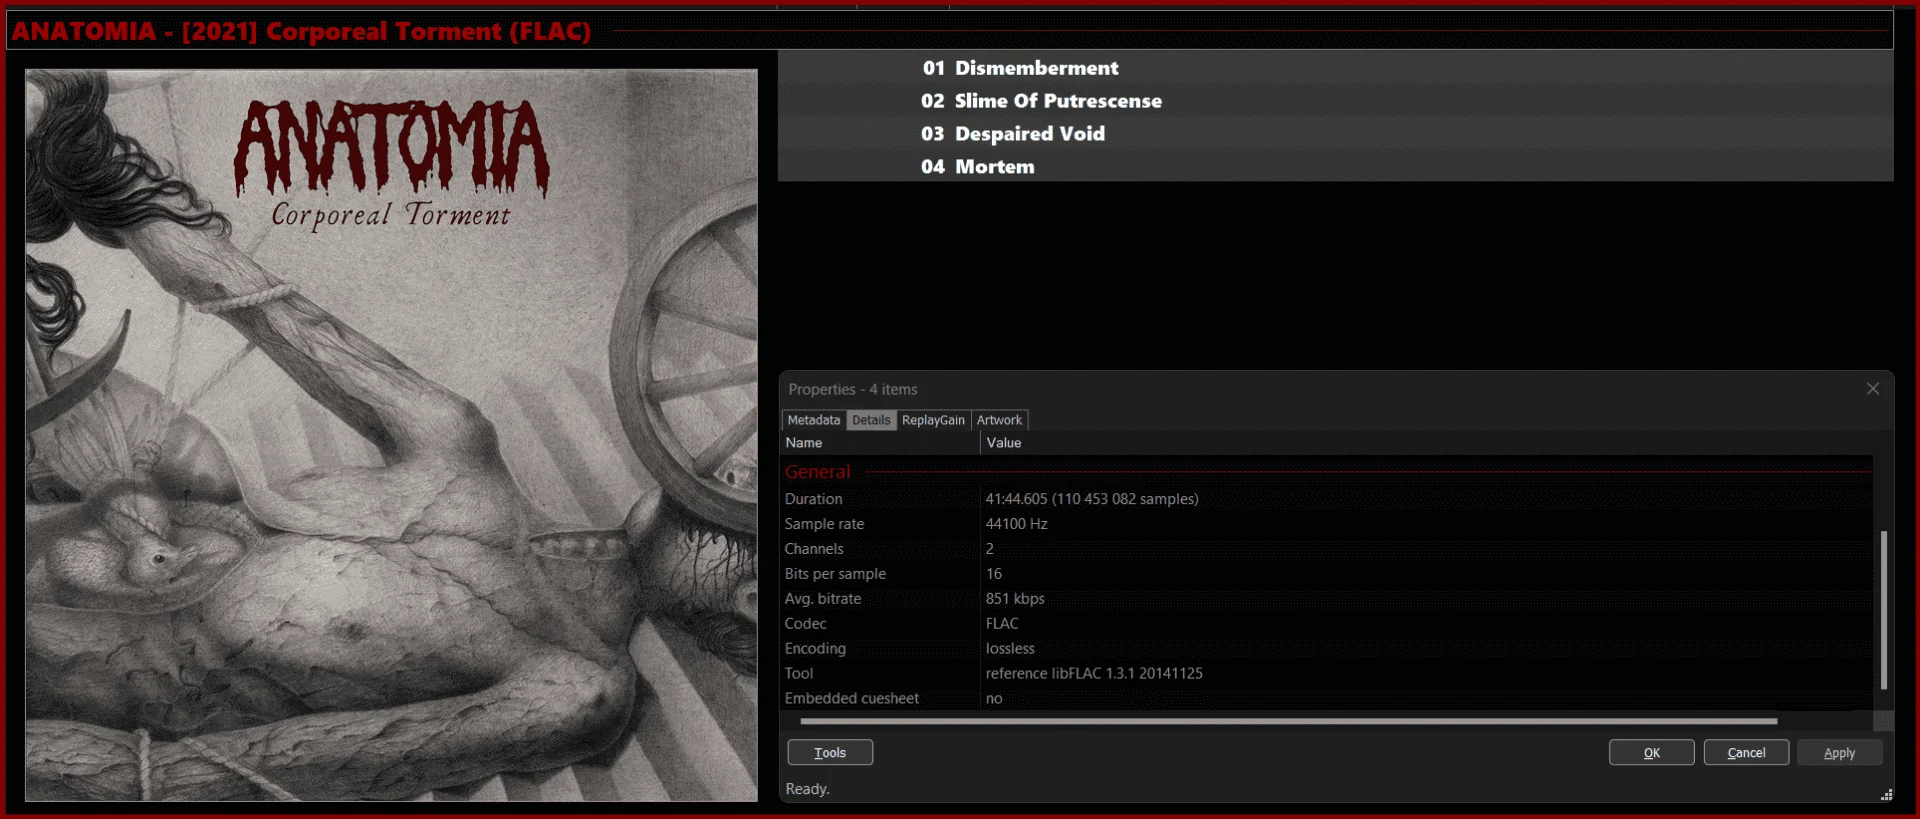Switch to the Metadata tab
Screen dimensions: 1920x819
pyautogui.click(x=814, y=420)
